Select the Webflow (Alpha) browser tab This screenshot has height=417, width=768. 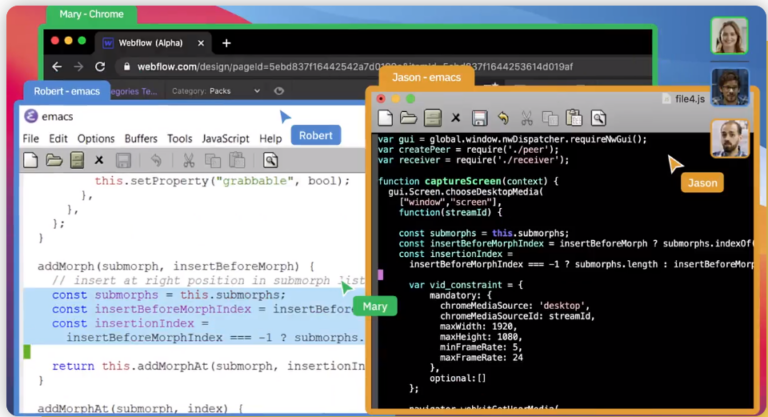[152, 43]
